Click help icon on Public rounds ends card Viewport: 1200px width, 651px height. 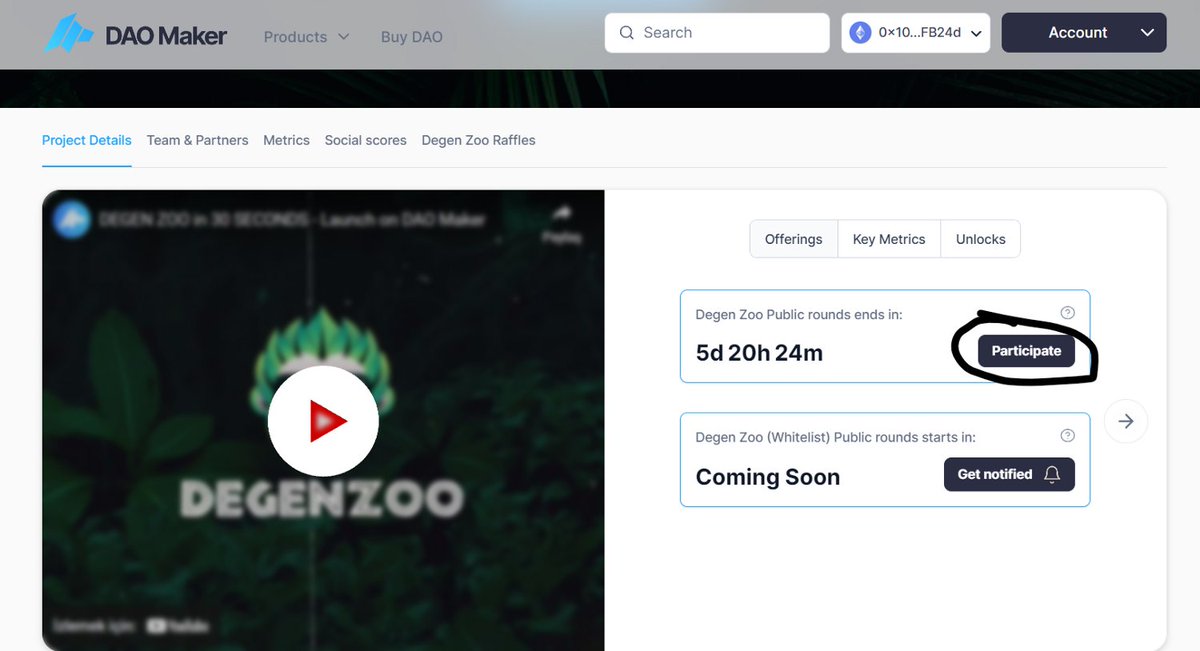pos(1067,313)
